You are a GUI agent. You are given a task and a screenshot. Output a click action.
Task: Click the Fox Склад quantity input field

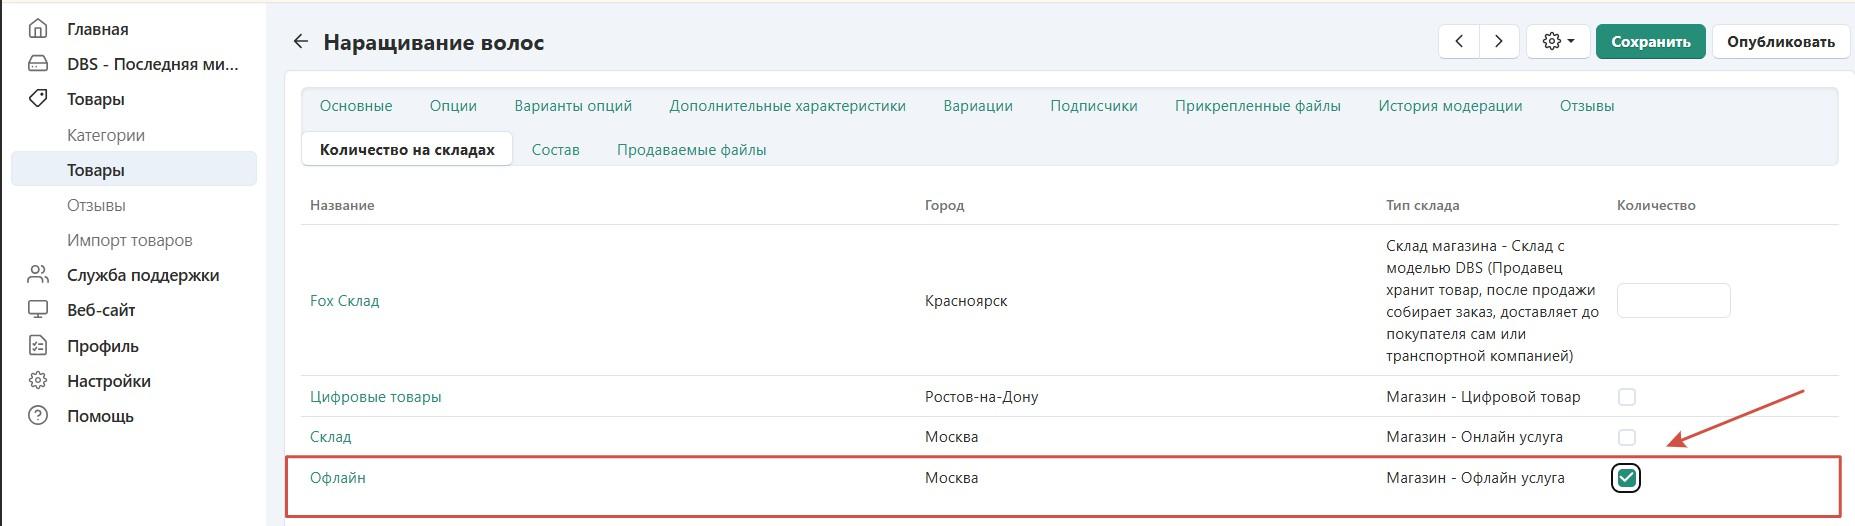coord(1673,301)
